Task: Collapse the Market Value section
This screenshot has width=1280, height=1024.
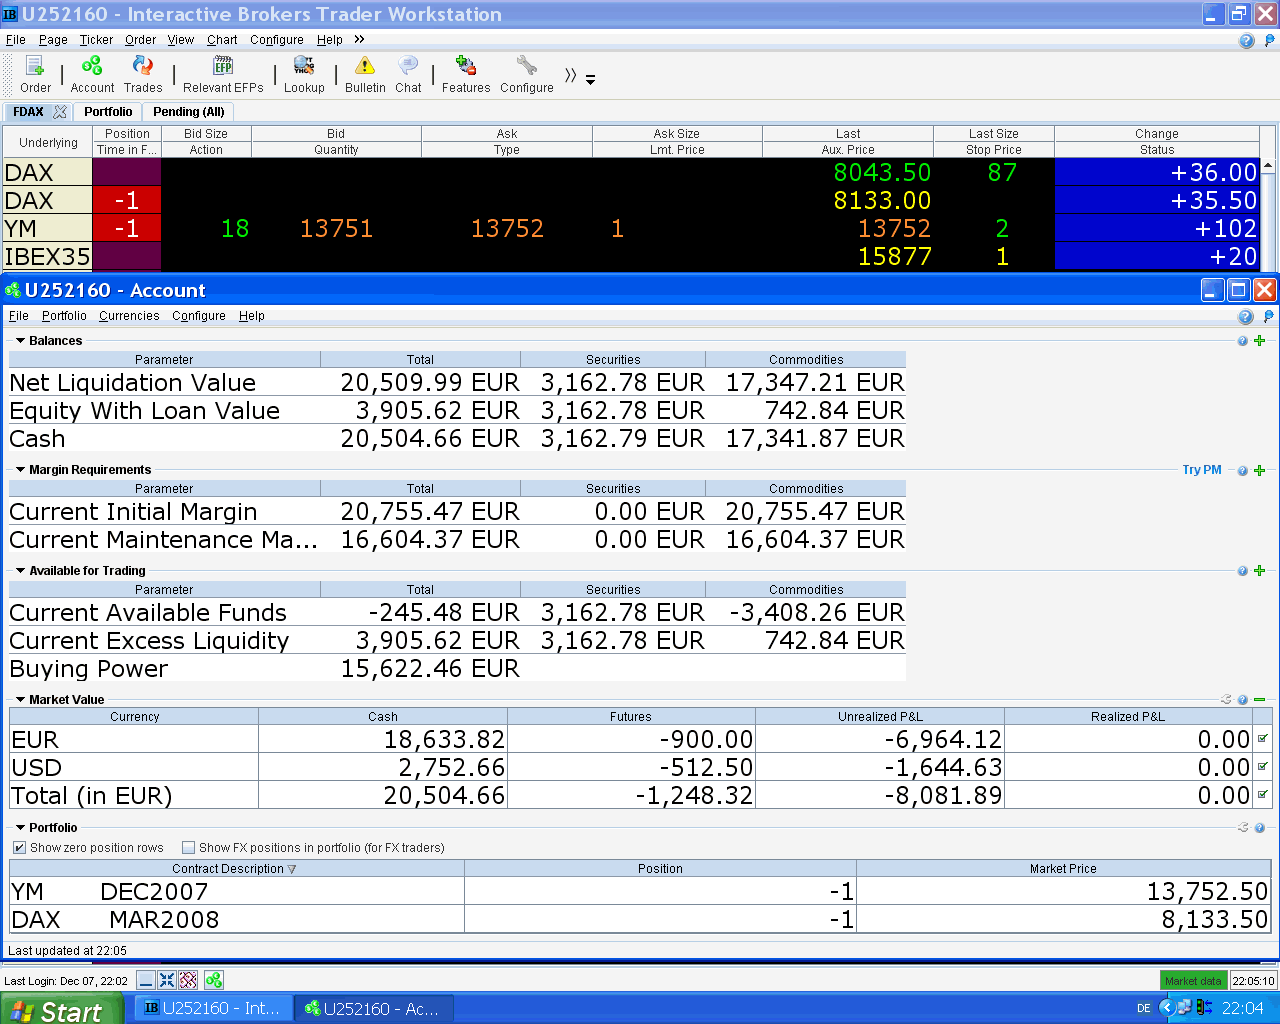Action: click(x=20, y=700)
